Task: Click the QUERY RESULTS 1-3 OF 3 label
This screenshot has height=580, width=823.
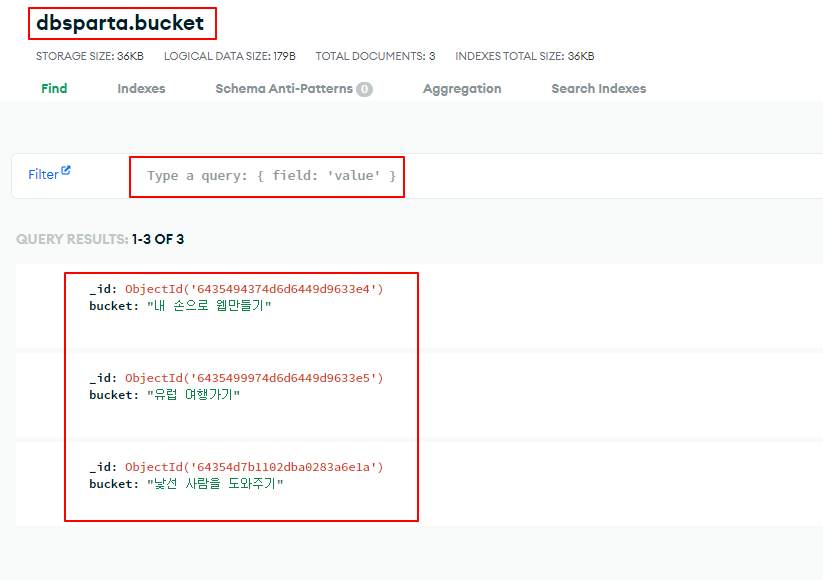Action: pos(100,239)
